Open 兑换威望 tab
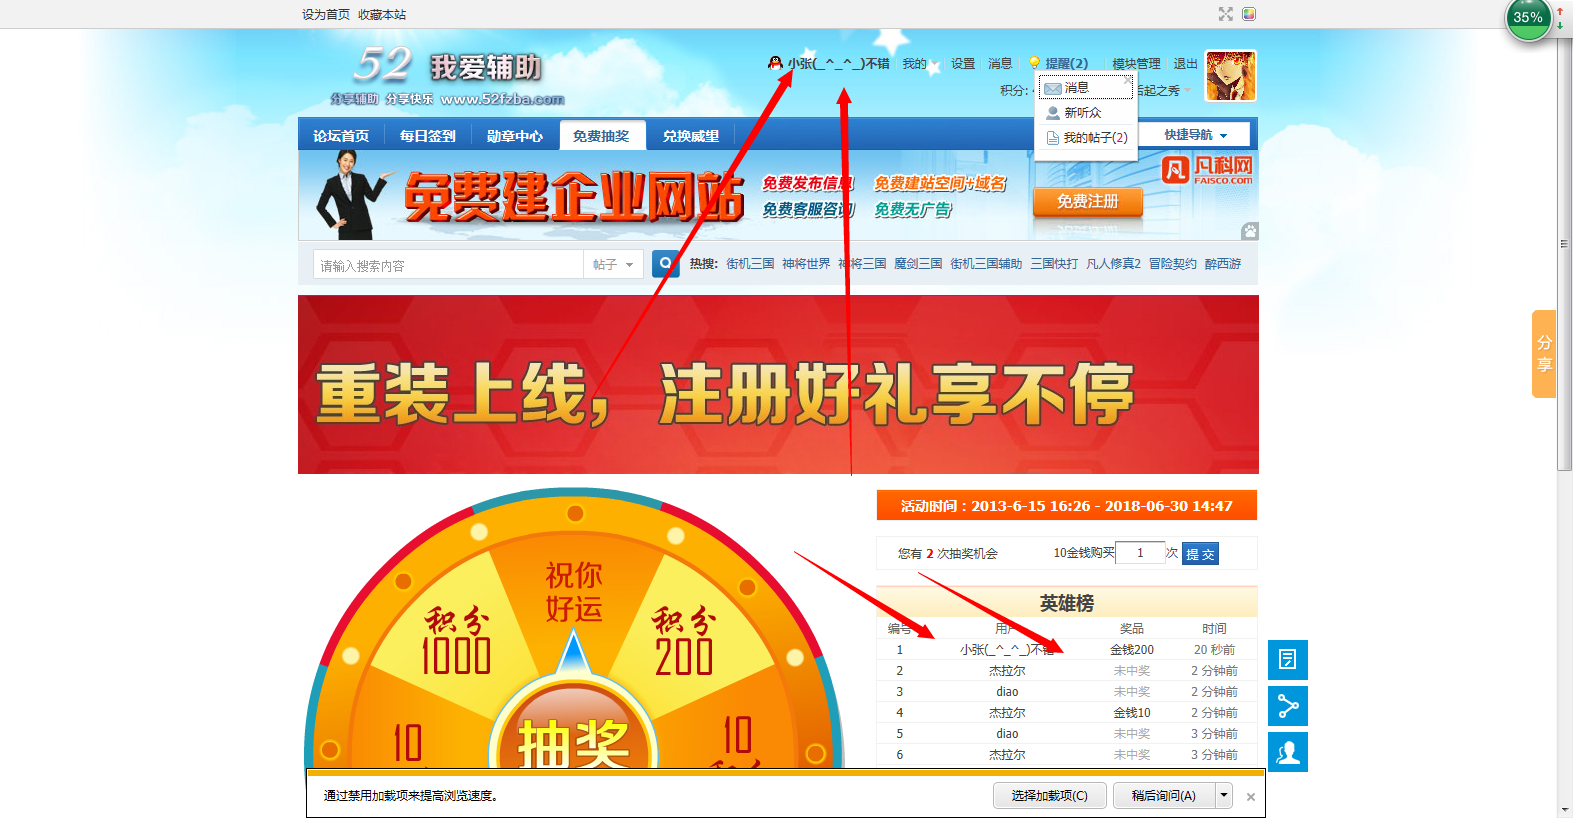The height and width of the screenshot is (818, 1573). (x=691, y=136)
